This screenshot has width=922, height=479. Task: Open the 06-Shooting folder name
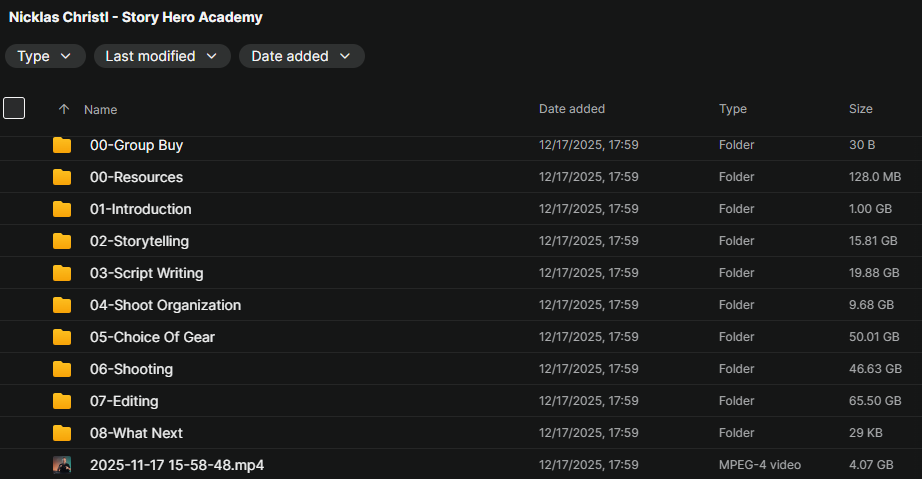[131, 369]
